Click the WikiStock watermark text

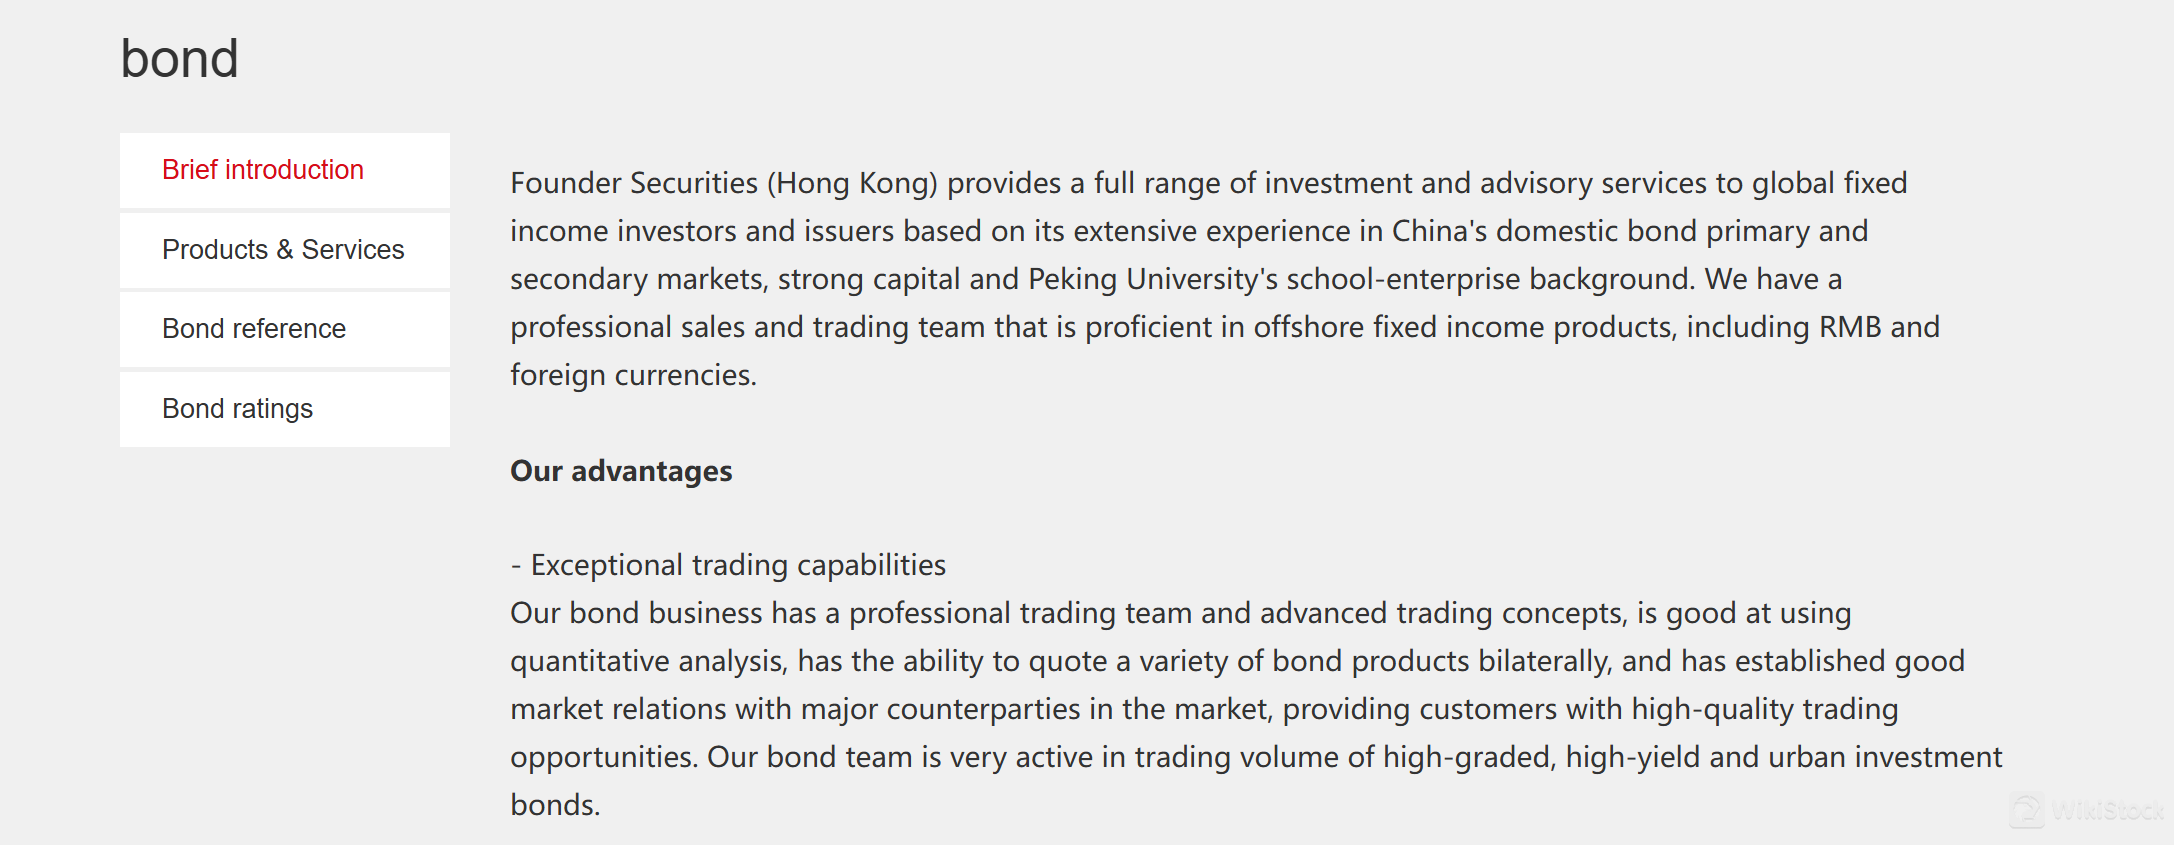coord(2107,811)
